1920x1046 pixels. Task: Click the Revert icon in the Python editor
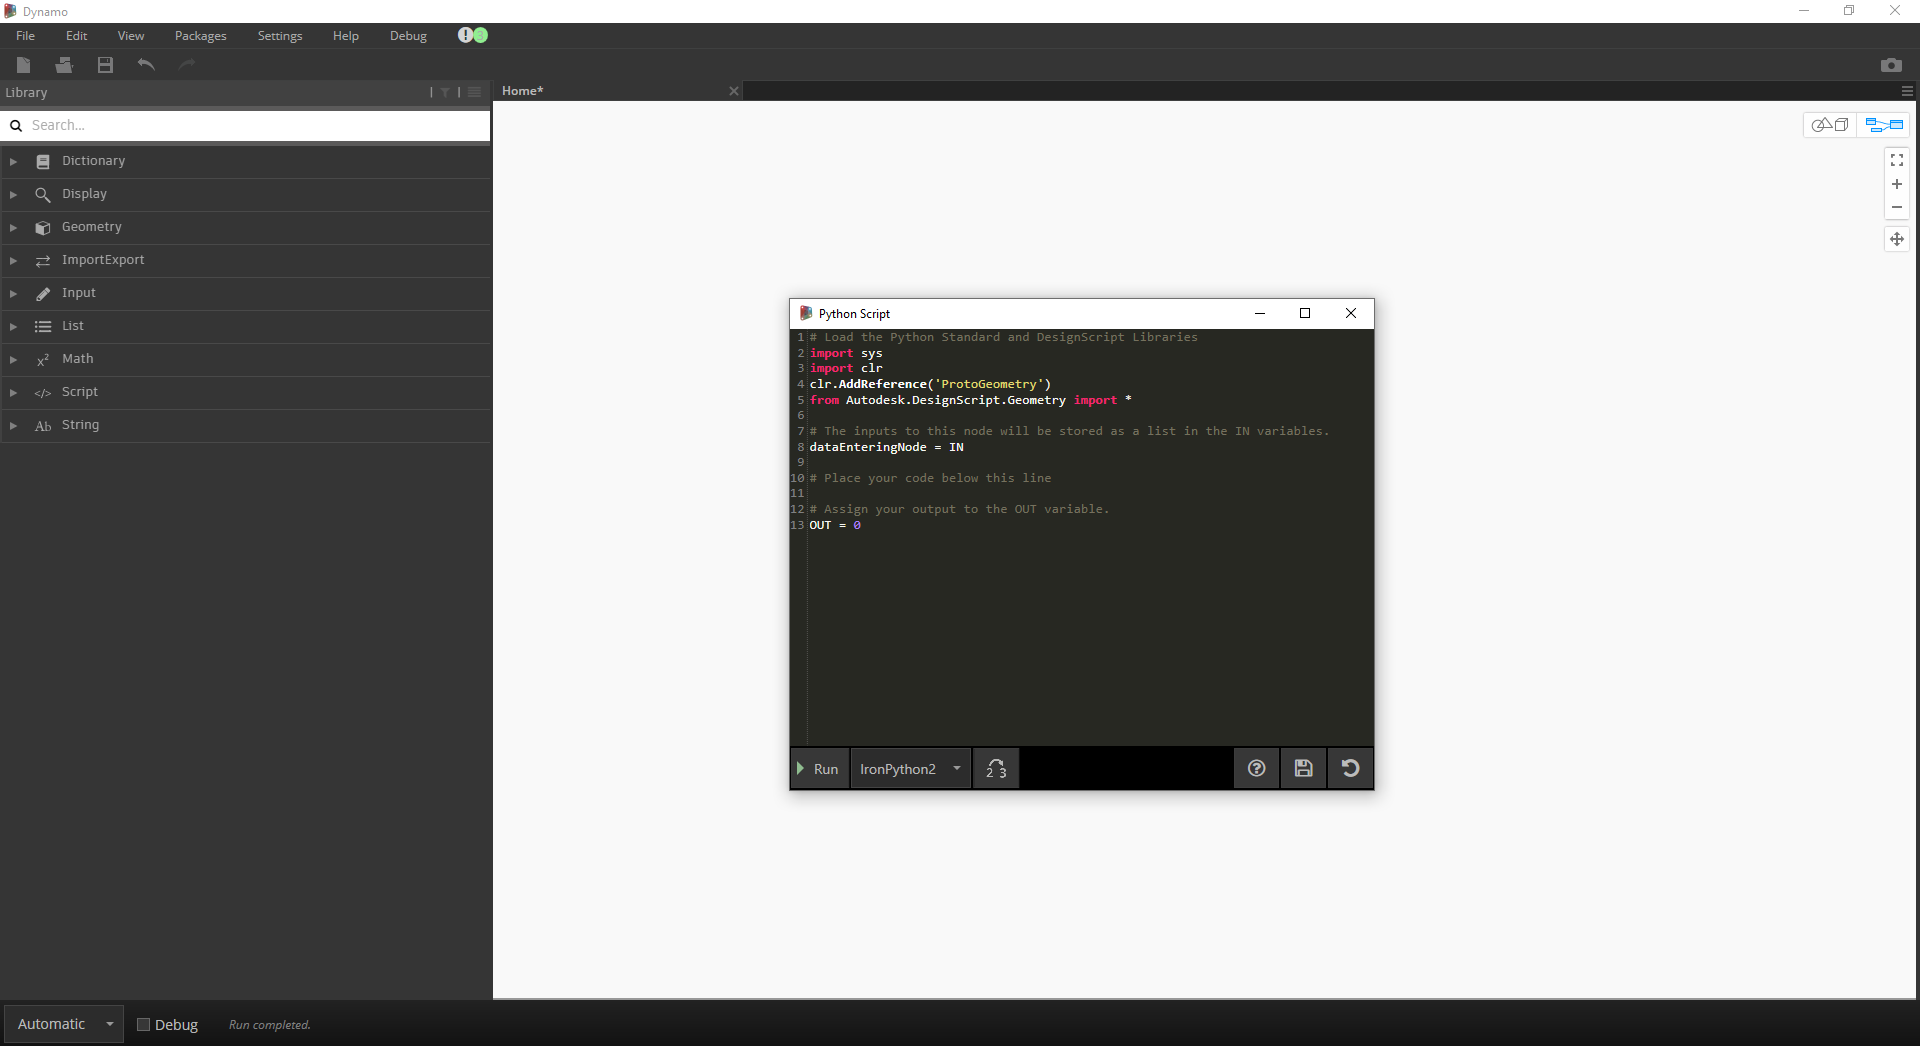coord(1349,768)
